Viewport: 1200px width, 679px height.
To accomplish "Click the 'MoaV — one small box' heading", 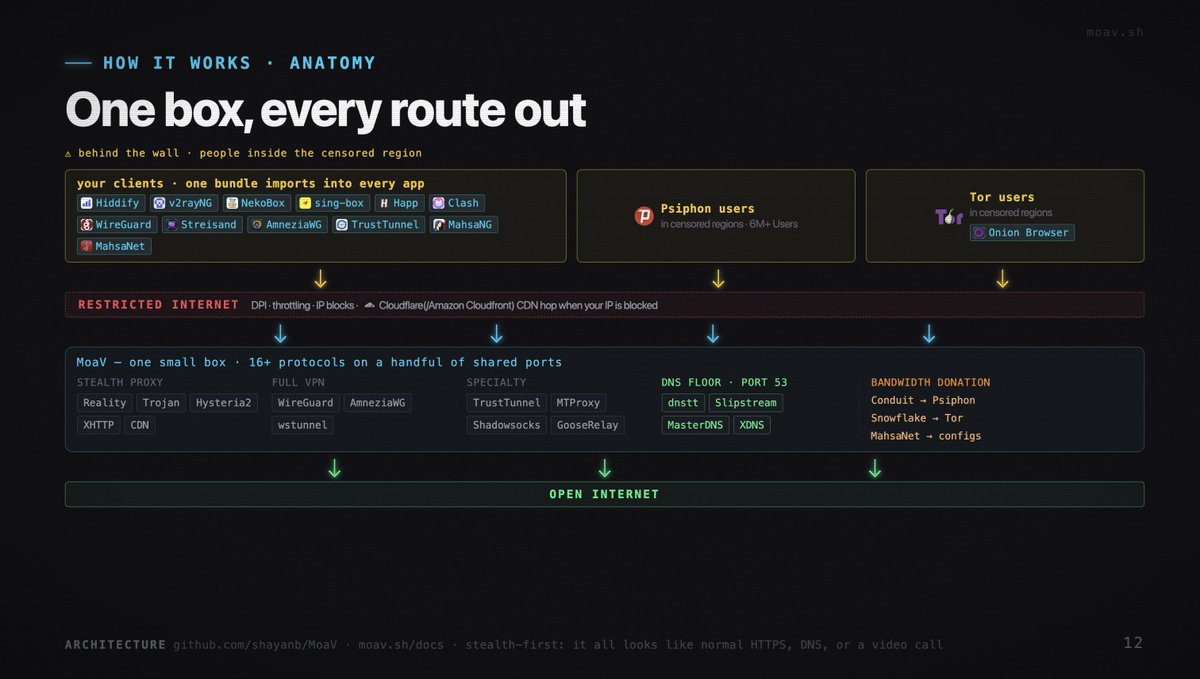I will coord(319,362).
